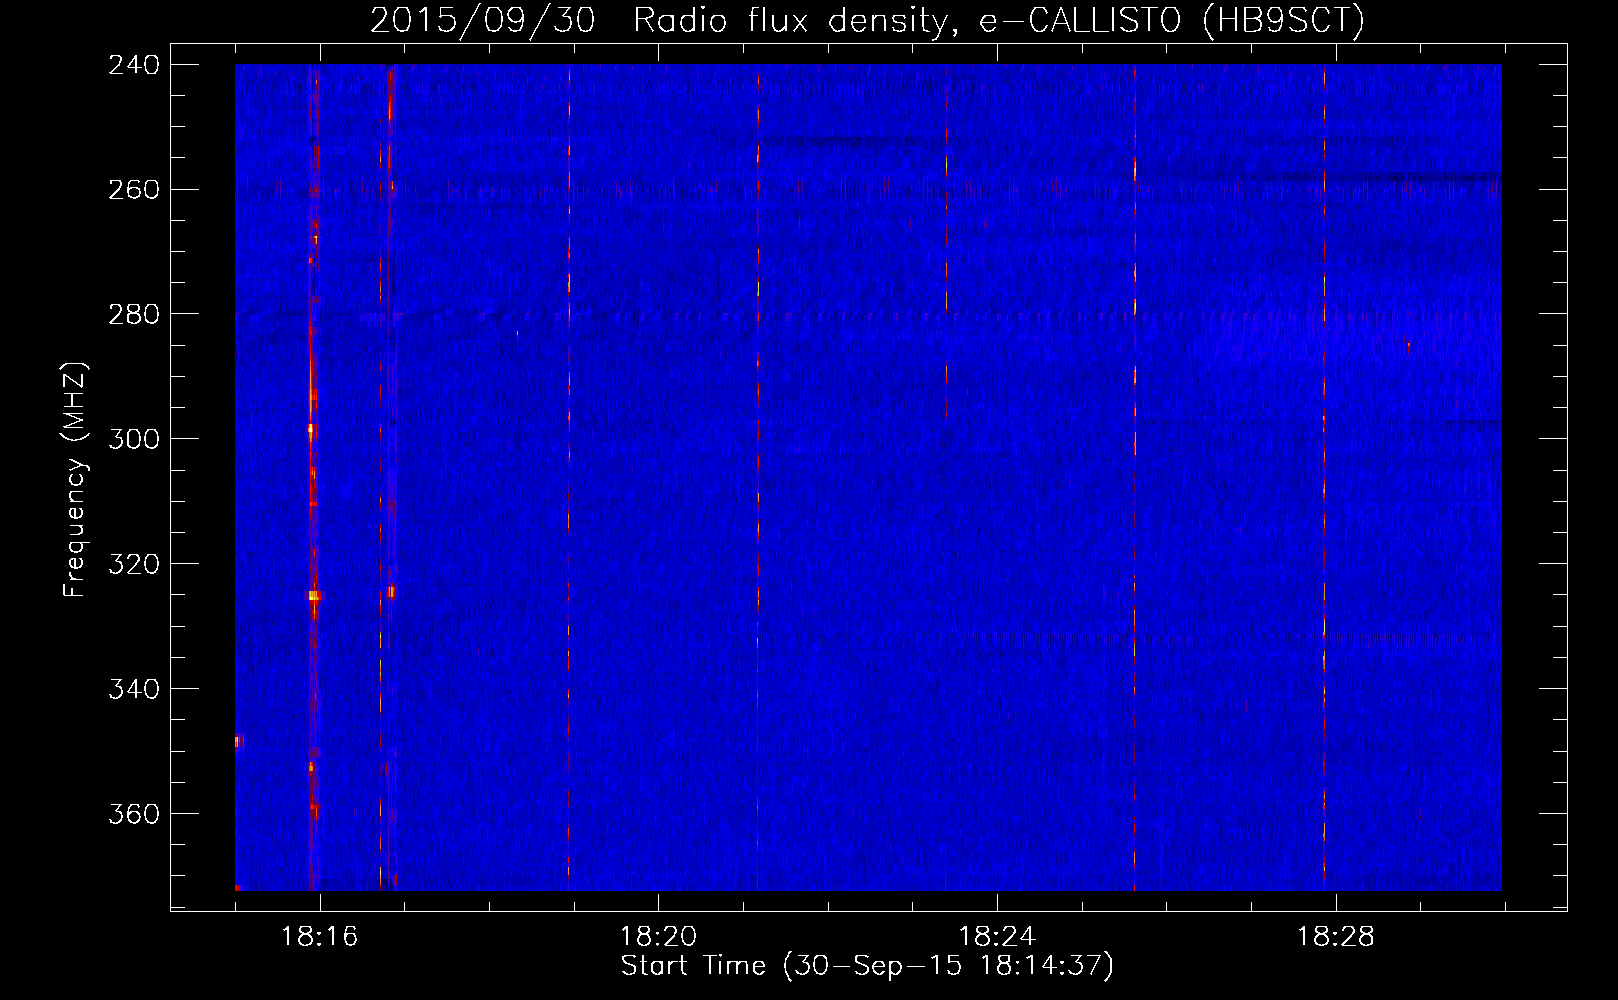Screen dimensions: 1618x1000
Task: Click the 'Start Time (30-Sep-15 18:14:37)' label
Action: 867,966
